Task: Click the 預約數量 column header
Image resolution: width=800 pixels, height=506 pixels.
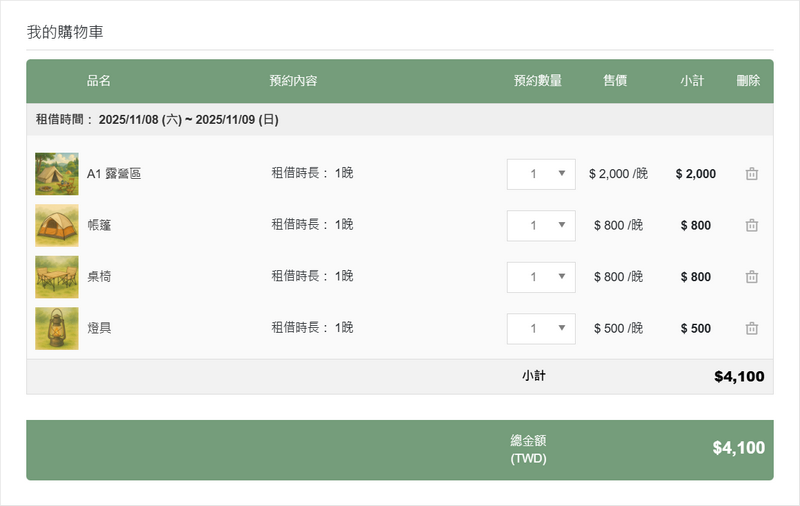Action: [x=537, y=81]
